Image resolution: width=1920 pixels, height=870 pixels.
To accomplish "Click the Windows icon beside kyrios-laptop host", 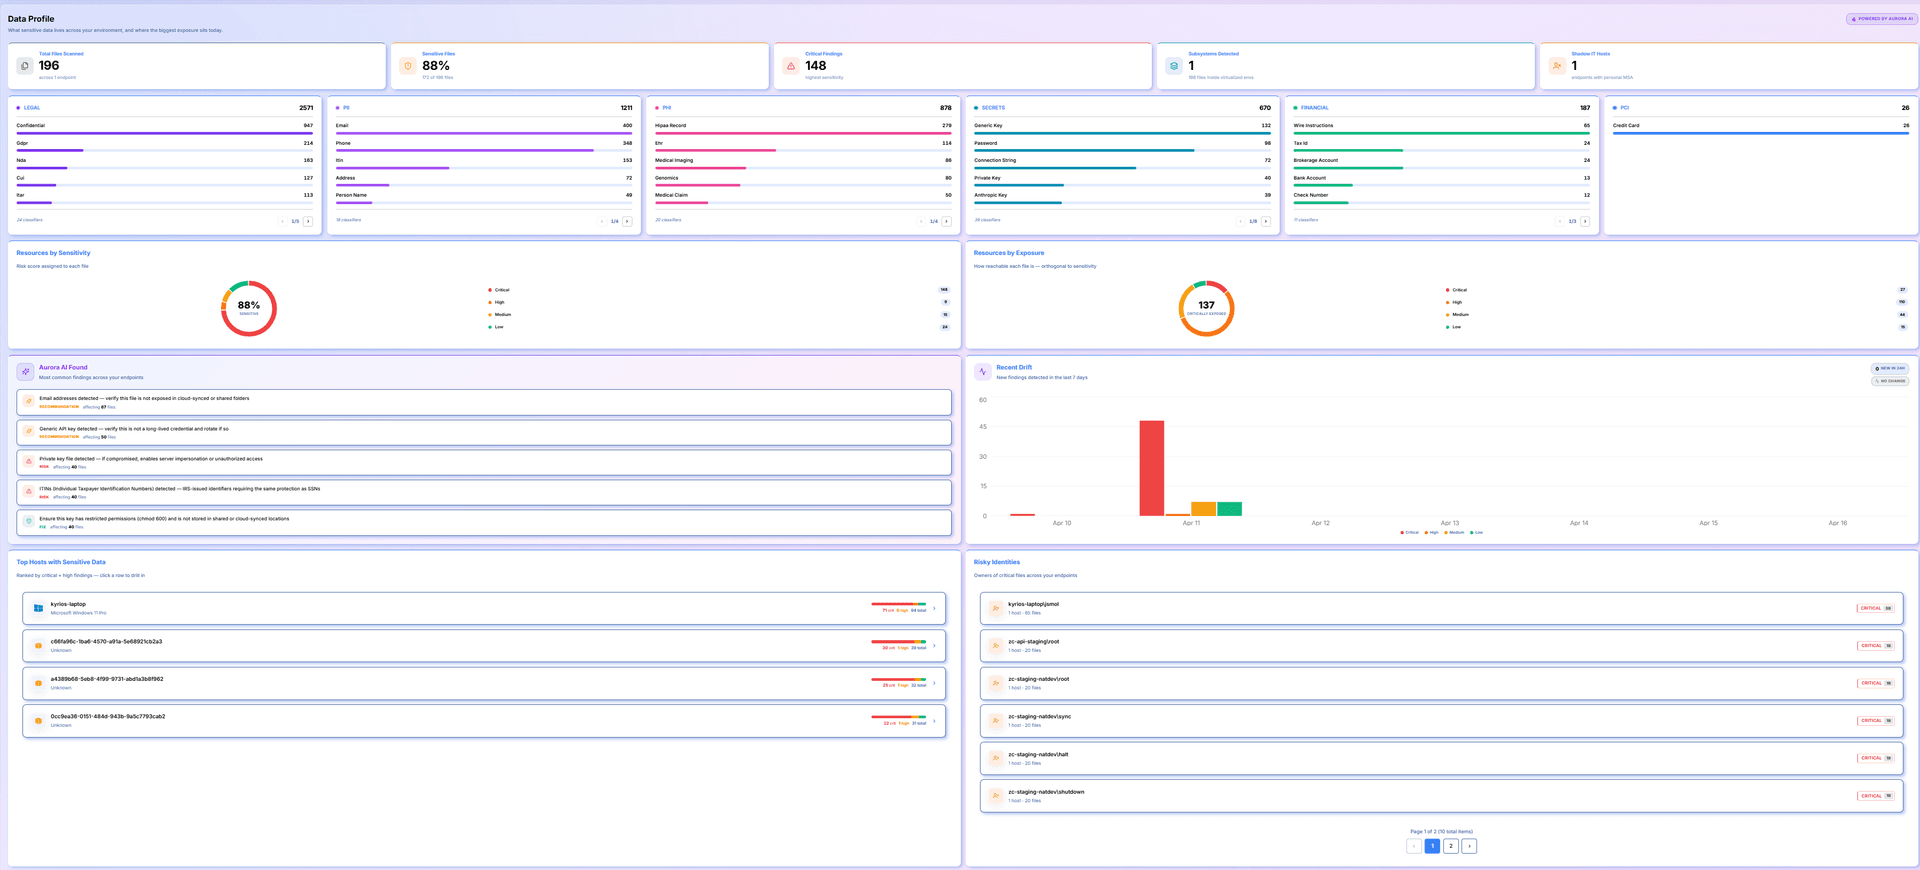I will [38, 608].
